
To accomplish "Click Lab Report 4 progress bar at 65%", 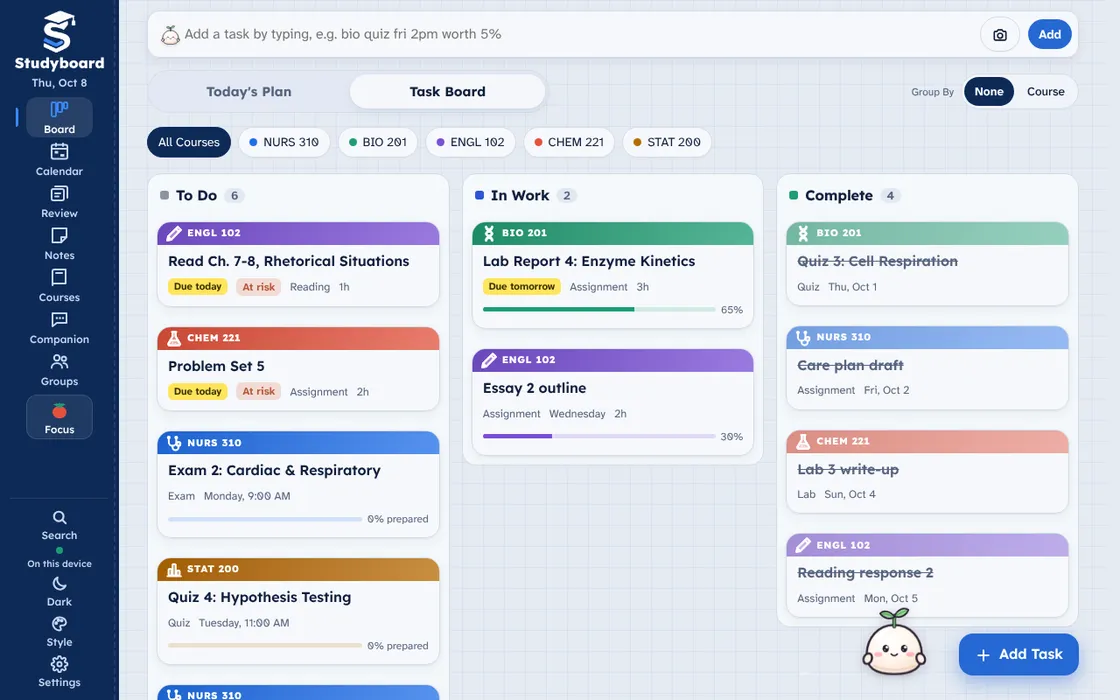I will coord(599,309).
